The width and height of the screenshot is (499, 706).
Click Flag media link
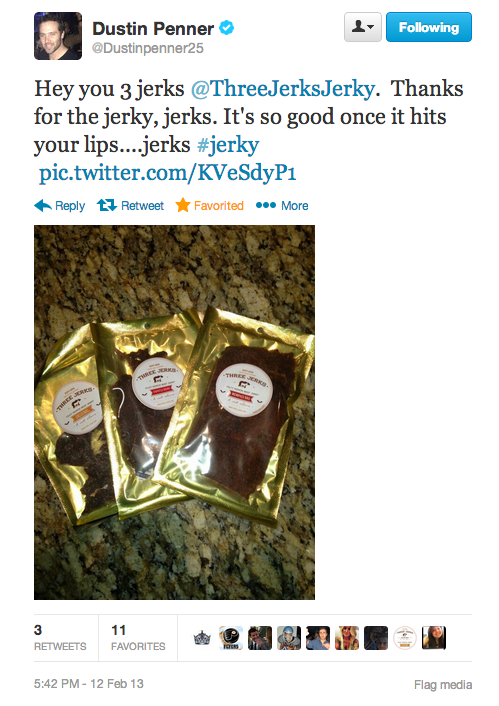pos(443,685)
